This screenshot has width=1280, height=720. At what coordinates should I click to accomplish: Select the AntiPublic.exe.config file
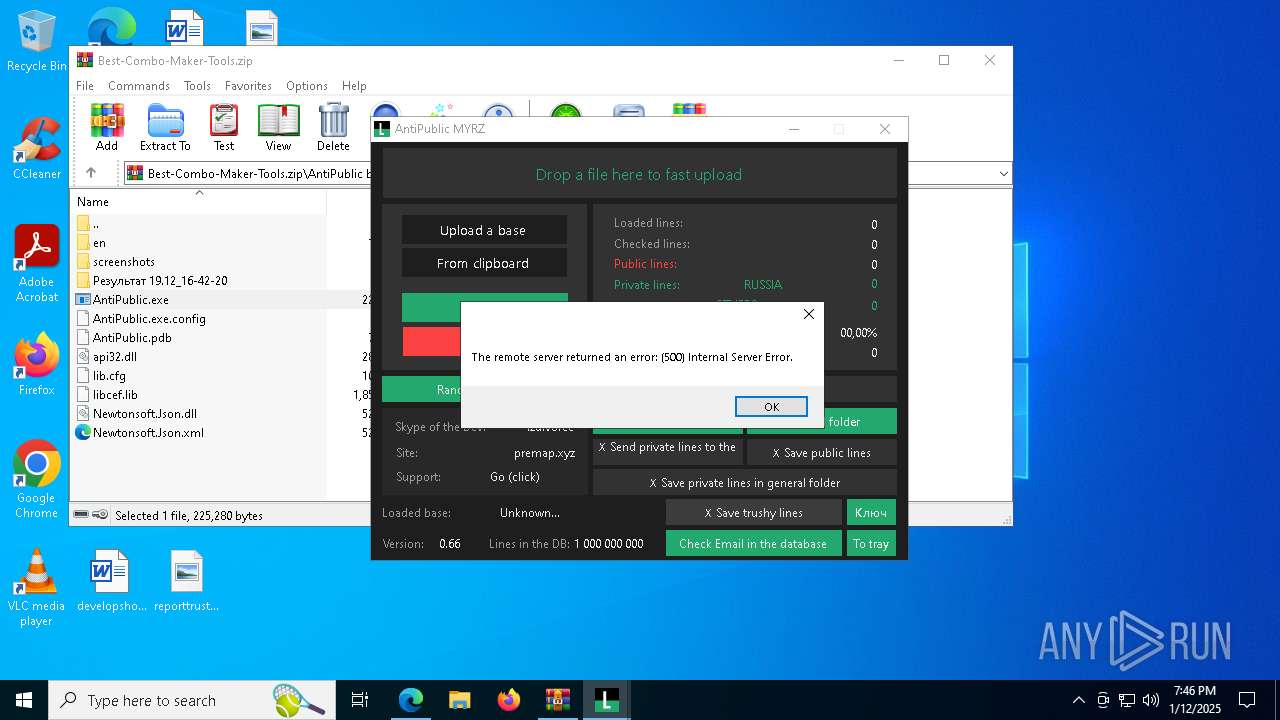pyautogui.click(x=149, y=318)
